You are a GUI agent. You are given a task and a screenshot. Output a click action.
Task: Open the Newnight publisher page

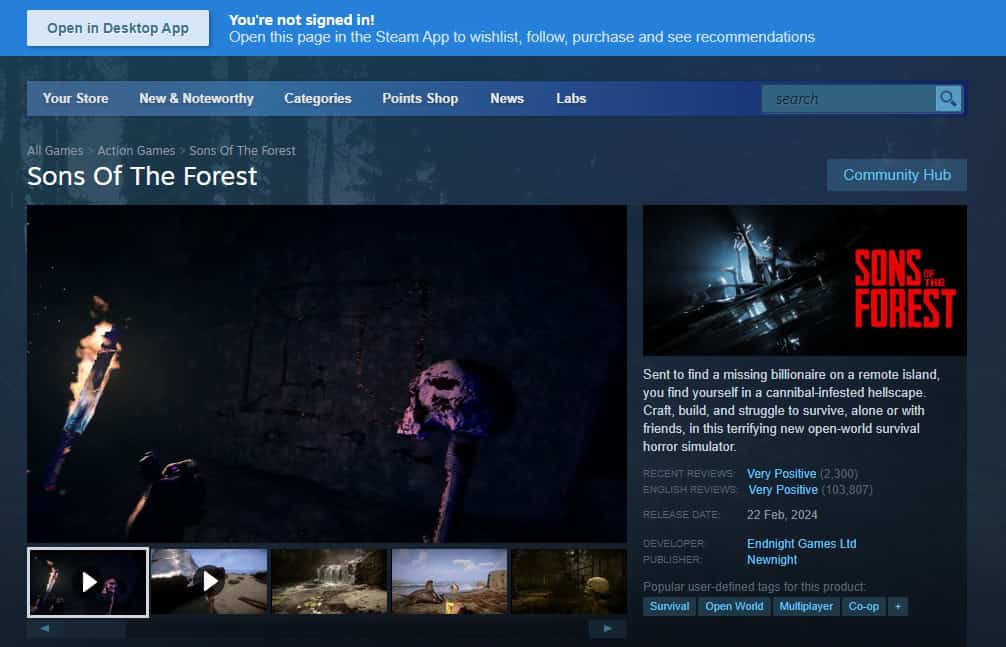tap(772, 560)
